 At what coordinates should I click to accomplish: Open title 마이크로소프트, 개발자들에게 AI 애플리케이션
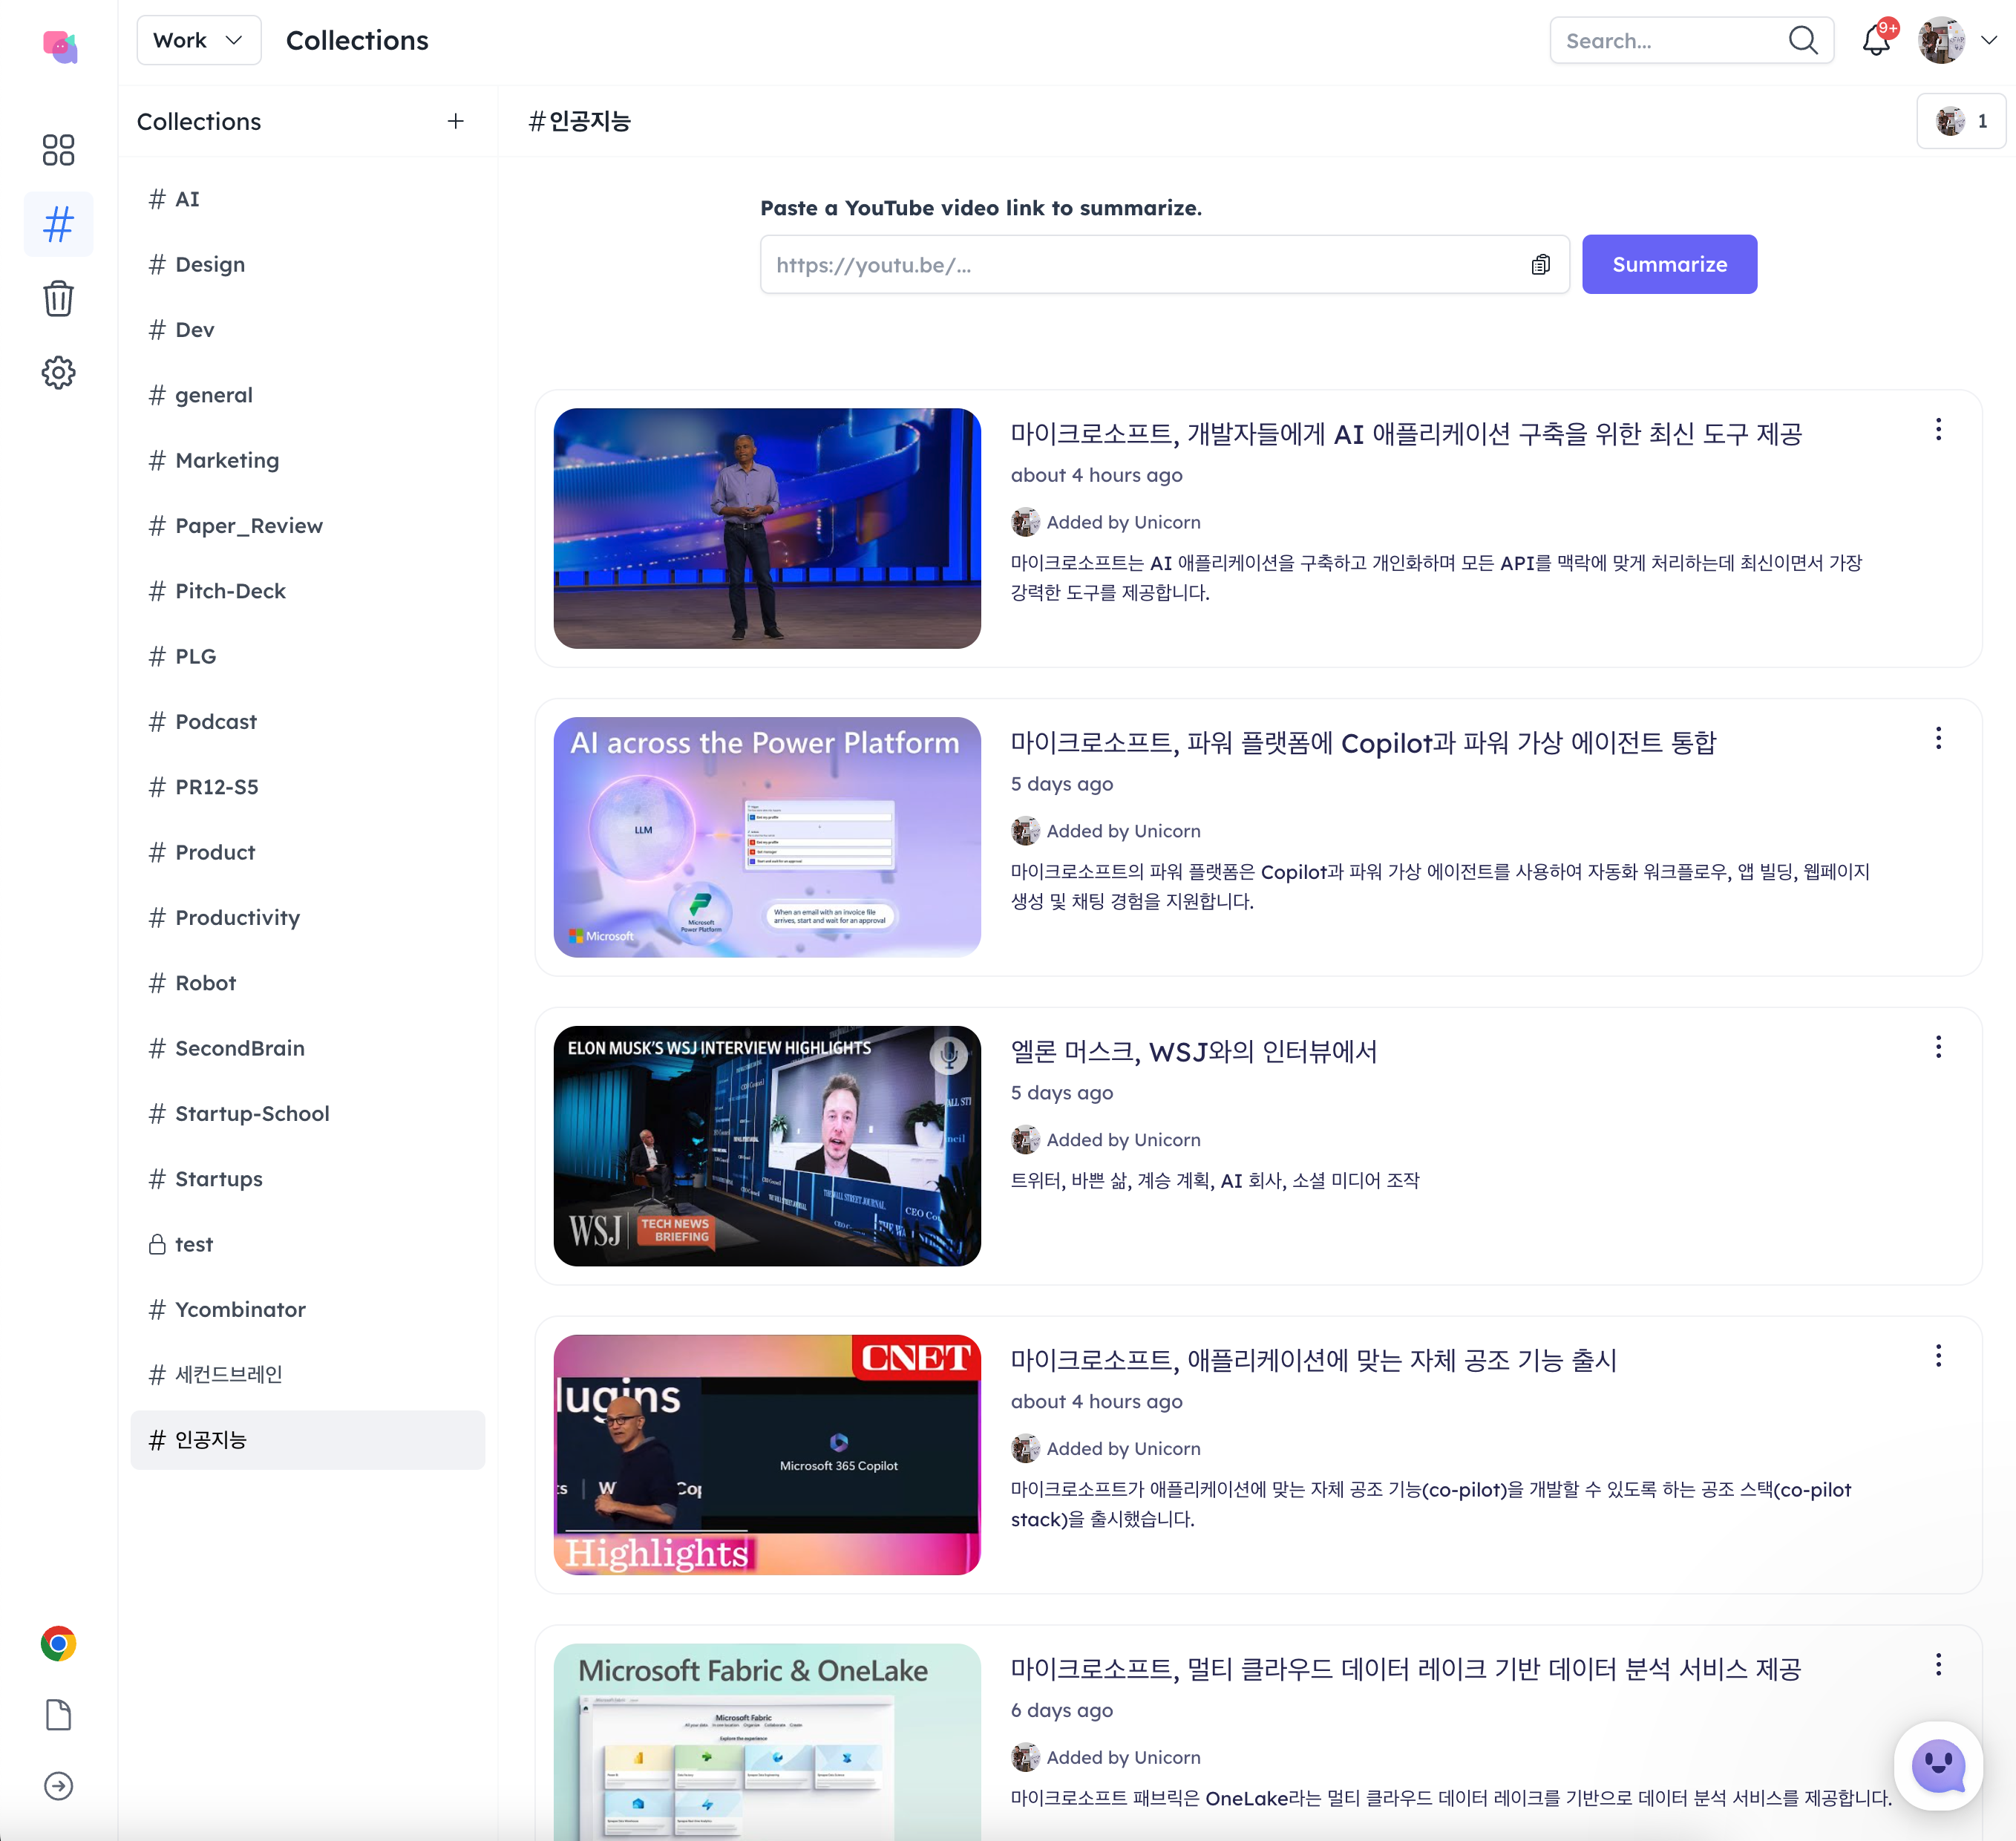1406,434
